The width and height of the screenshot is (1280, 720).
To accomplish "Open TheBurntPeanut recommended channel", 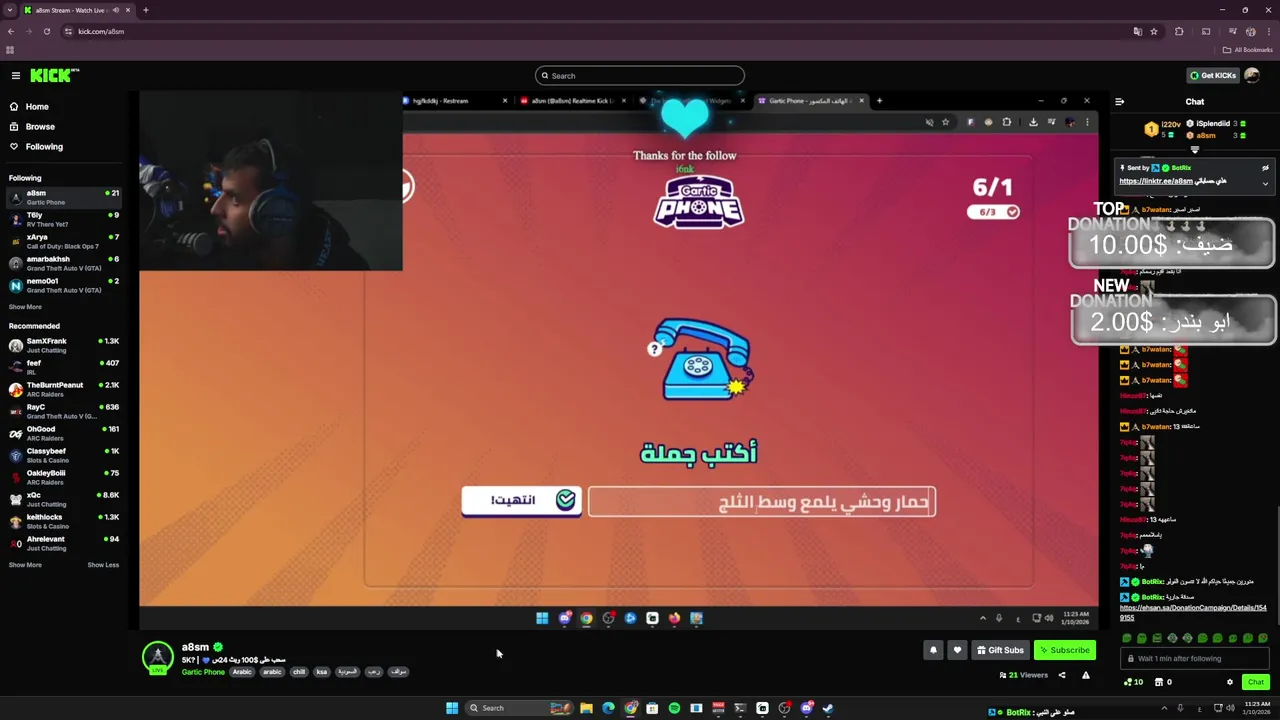I will coord(65,389).
